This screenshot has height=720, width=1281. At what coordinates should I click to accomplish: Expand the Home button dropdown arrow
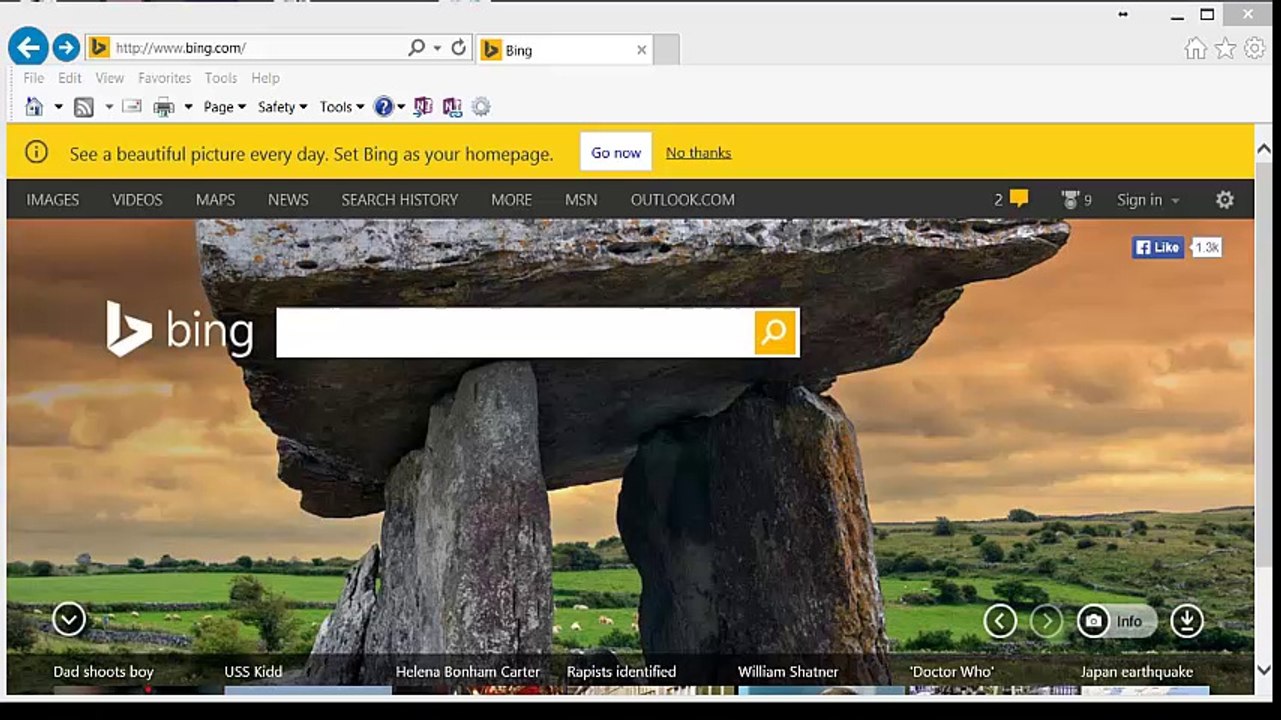click(58, 107)
